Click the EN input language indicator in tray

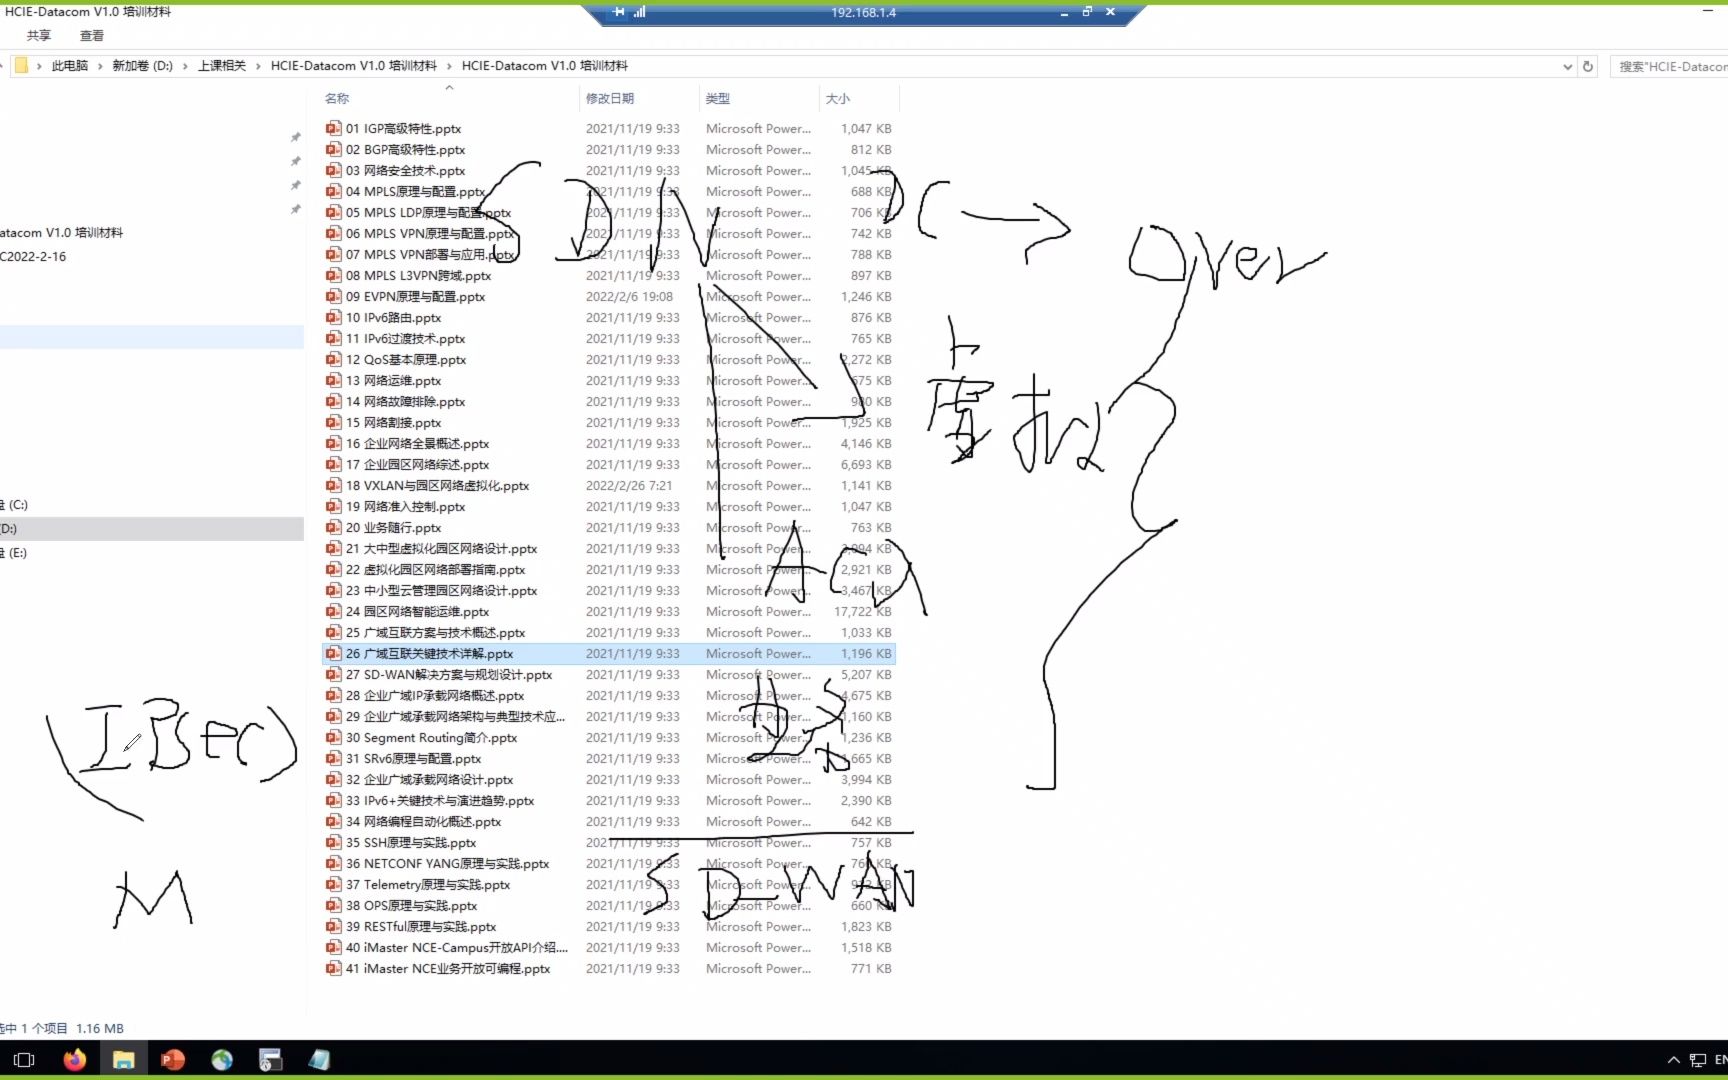pos(1720,1060)
